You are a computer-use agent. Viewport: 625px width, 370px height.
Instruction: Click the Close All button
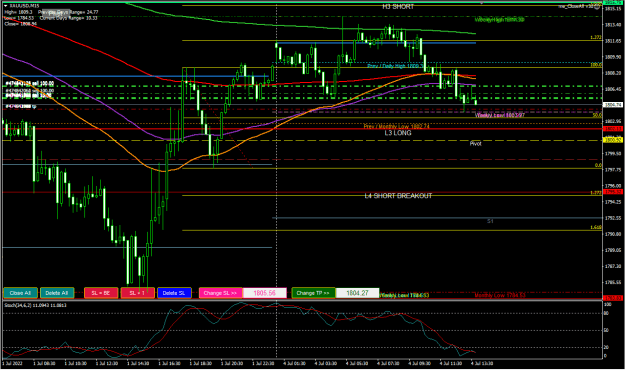point(20,293)
